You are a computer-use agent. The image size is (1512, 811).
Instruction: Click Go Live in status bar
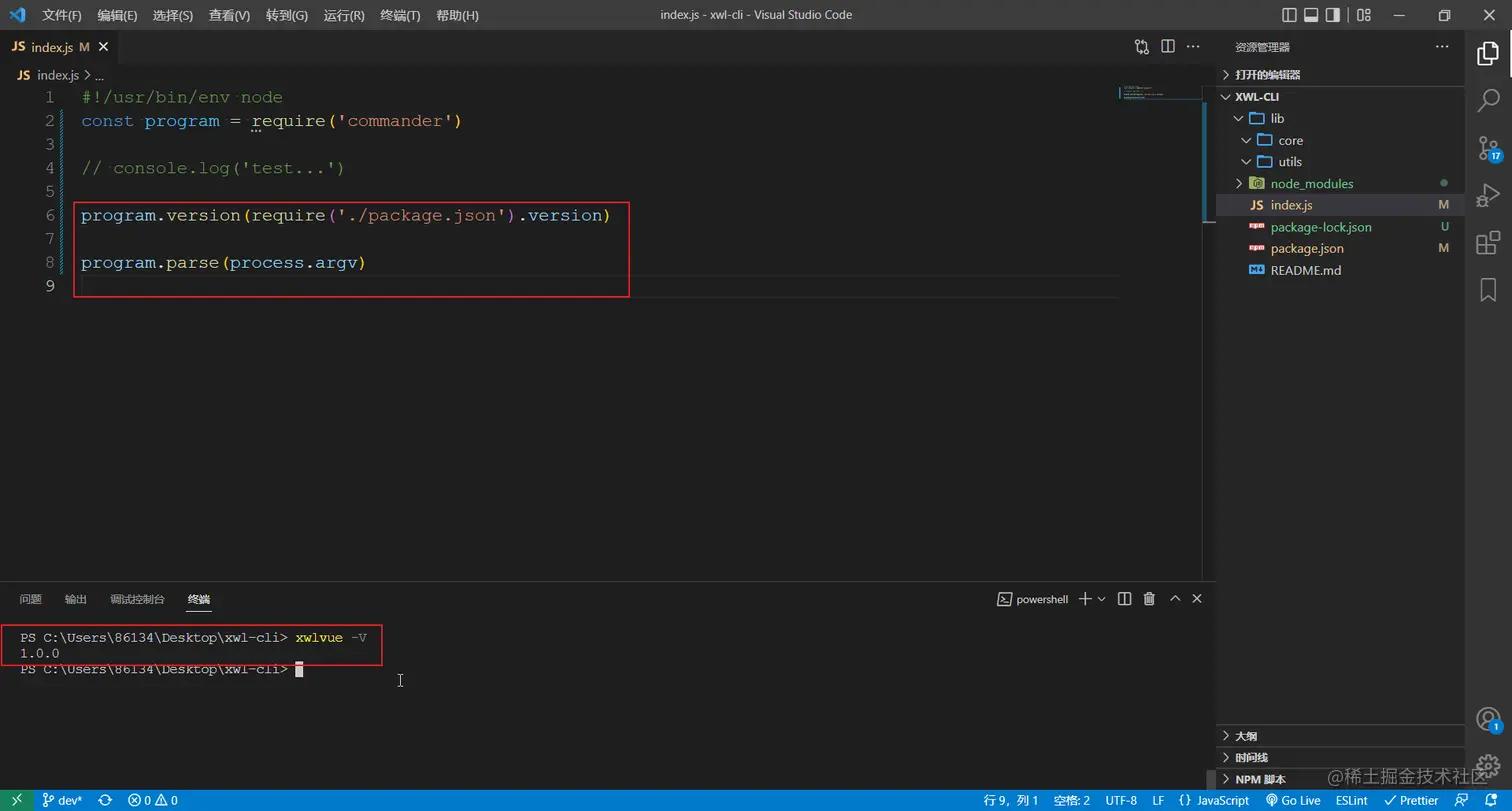click(1293, 800)
